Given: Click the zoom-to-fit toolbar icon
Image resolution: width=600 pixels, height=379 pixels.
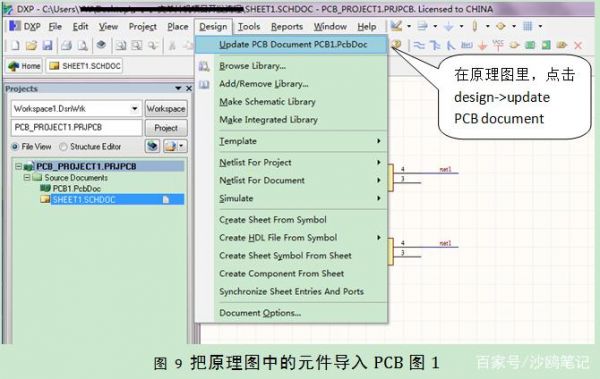Looking at the screenshot, I should point(121,46).
